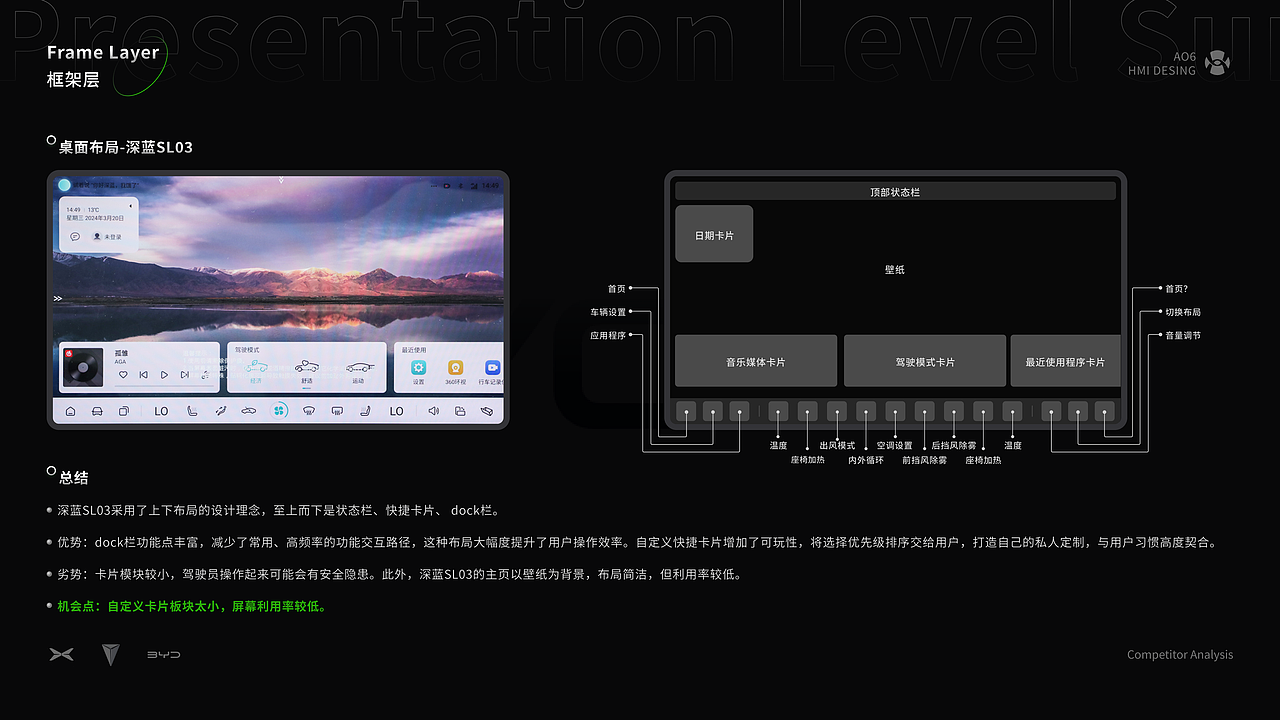Viewport: 1280px width, 720px height.
Task: Tap LO temperature beside the volume icon
Action: [397, 411]
